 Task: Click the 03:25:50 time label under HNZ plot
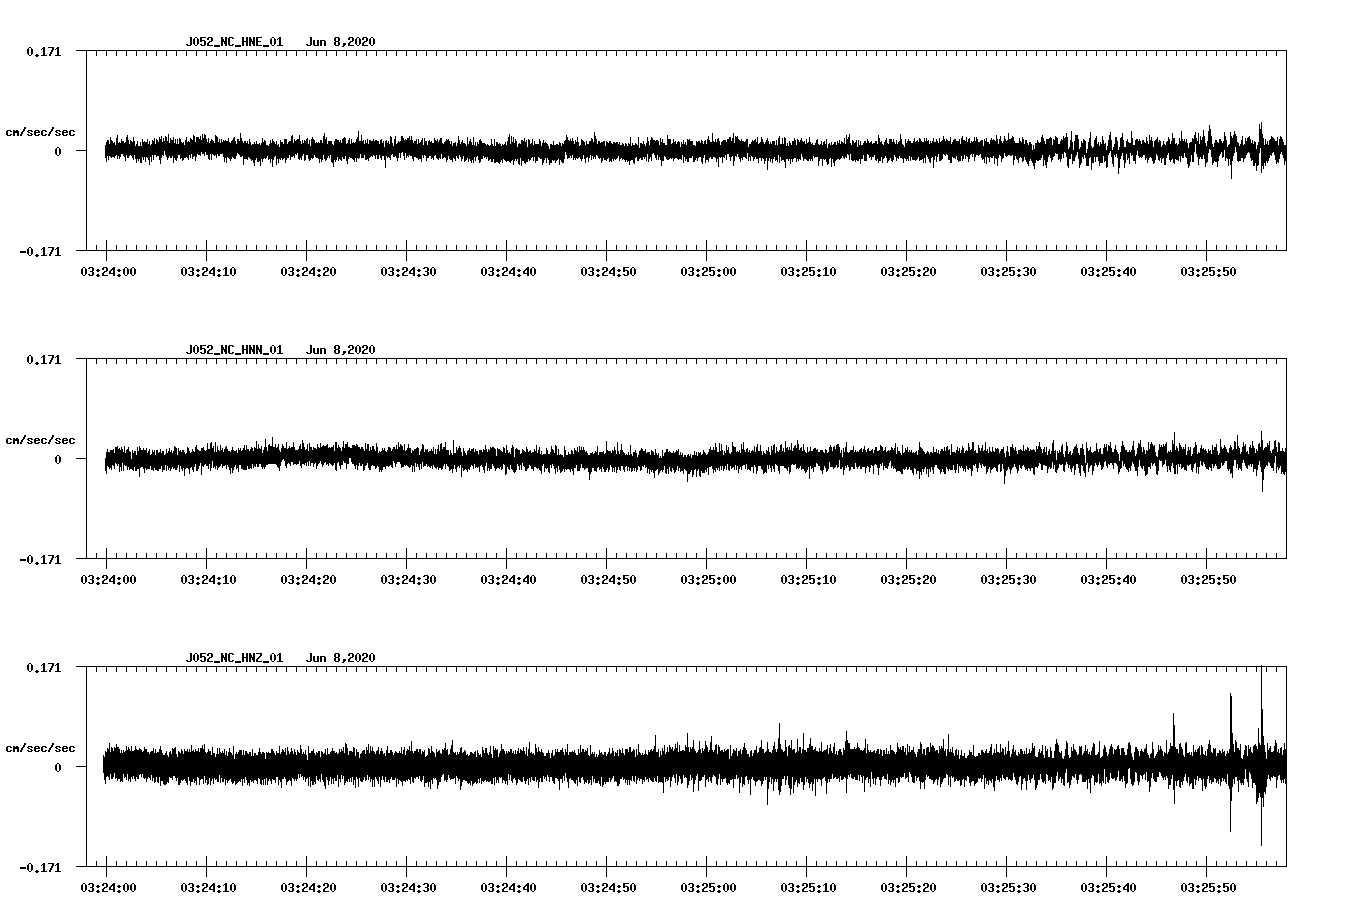[x=1207, y=888]
